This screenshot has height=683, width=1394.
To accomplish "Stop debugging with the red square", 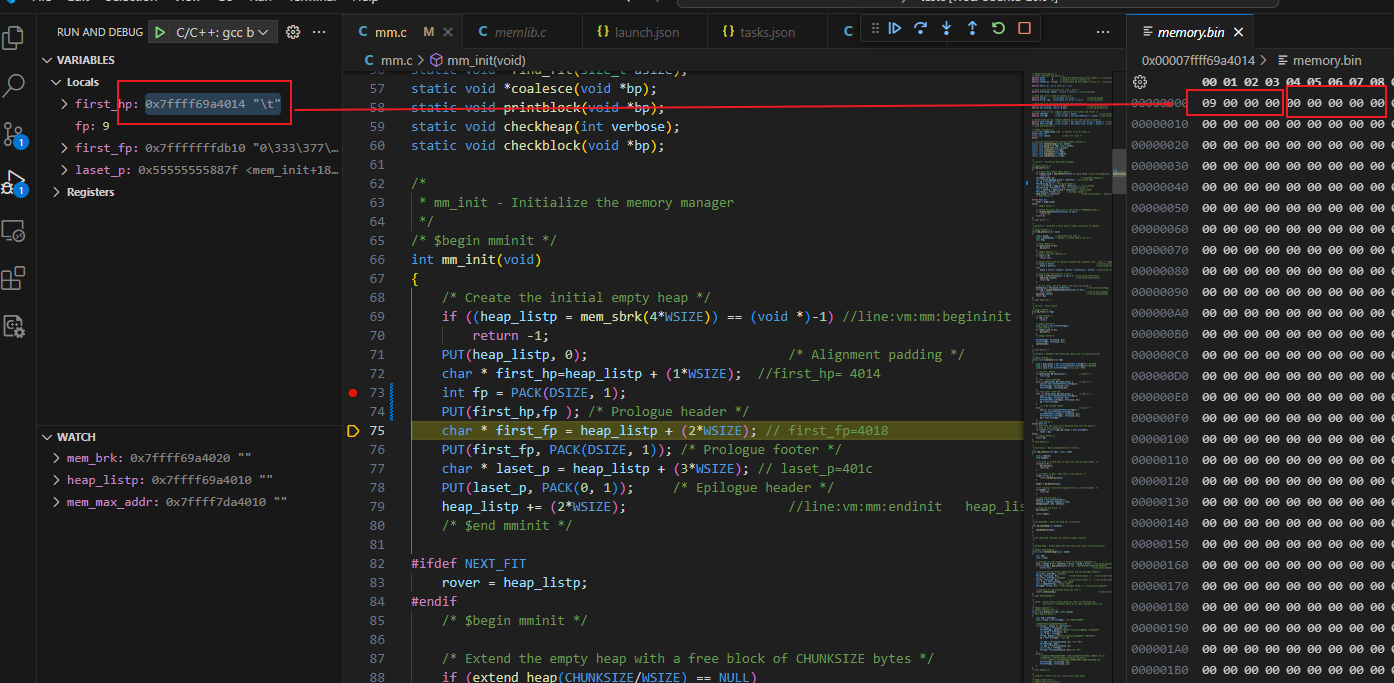I will pos(1024,29).
